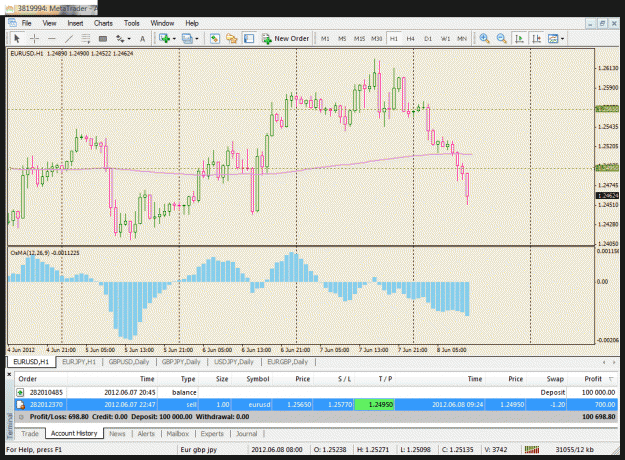Switch to GBPJPY,Daily chart tab
Viewport: 625px width, 460px height.
click(x=181, y=362)
